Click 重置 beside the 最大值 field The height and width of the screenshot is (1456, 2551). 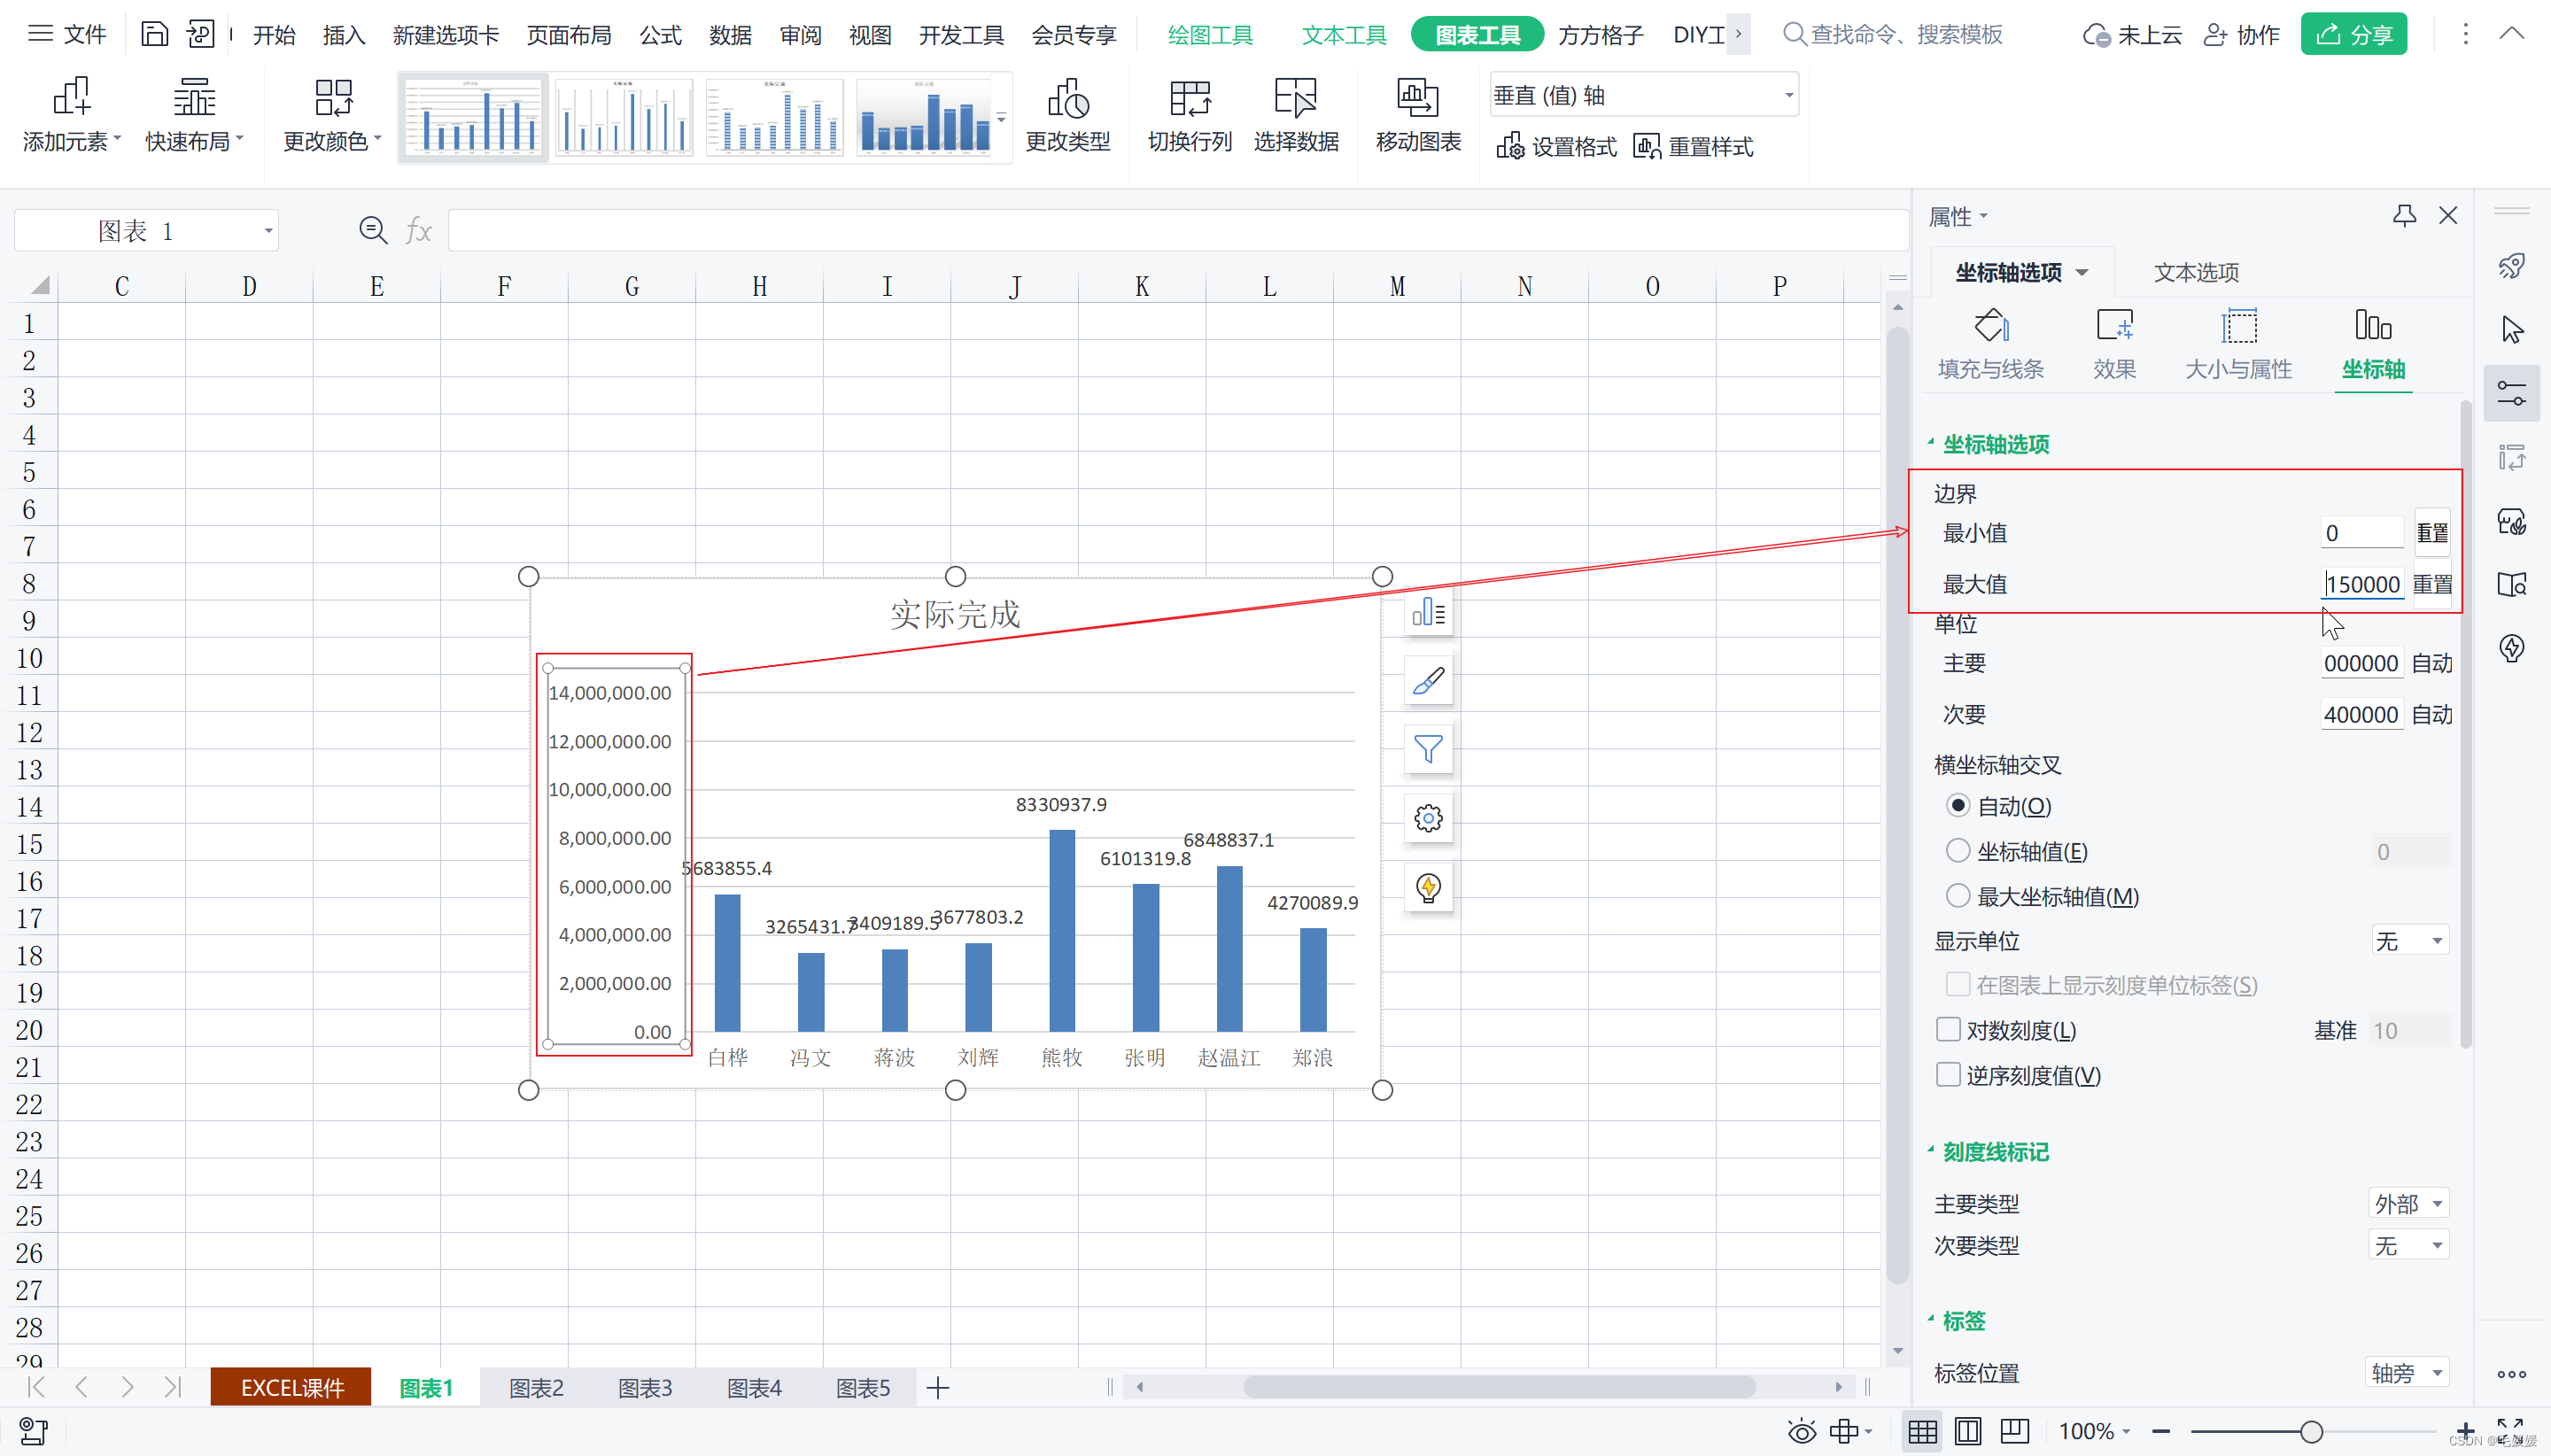(x=2432, y=584)
